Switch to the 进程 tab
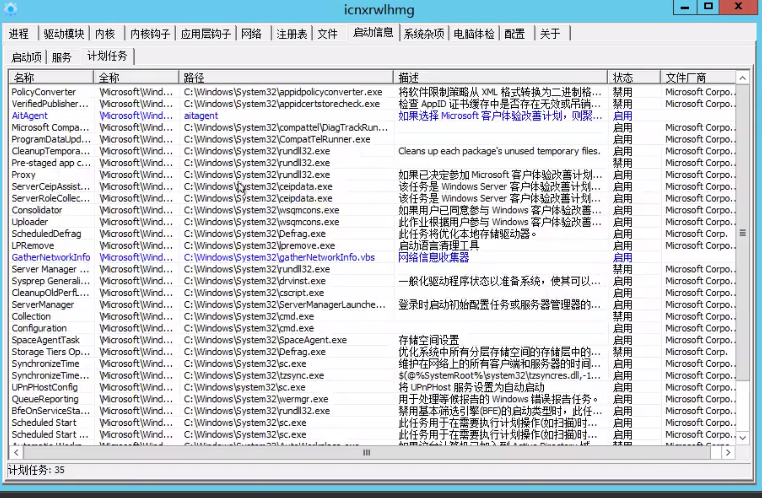This screenshot has height=498, width=762. point(19,33)
